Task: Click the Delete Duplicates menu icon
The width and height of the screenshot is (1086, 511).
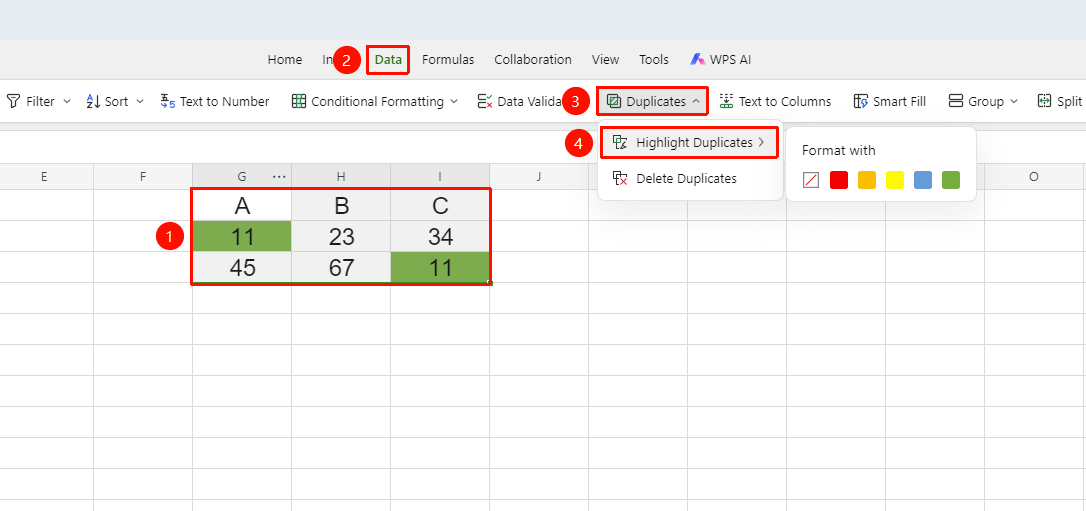Action: click(621, 179)
